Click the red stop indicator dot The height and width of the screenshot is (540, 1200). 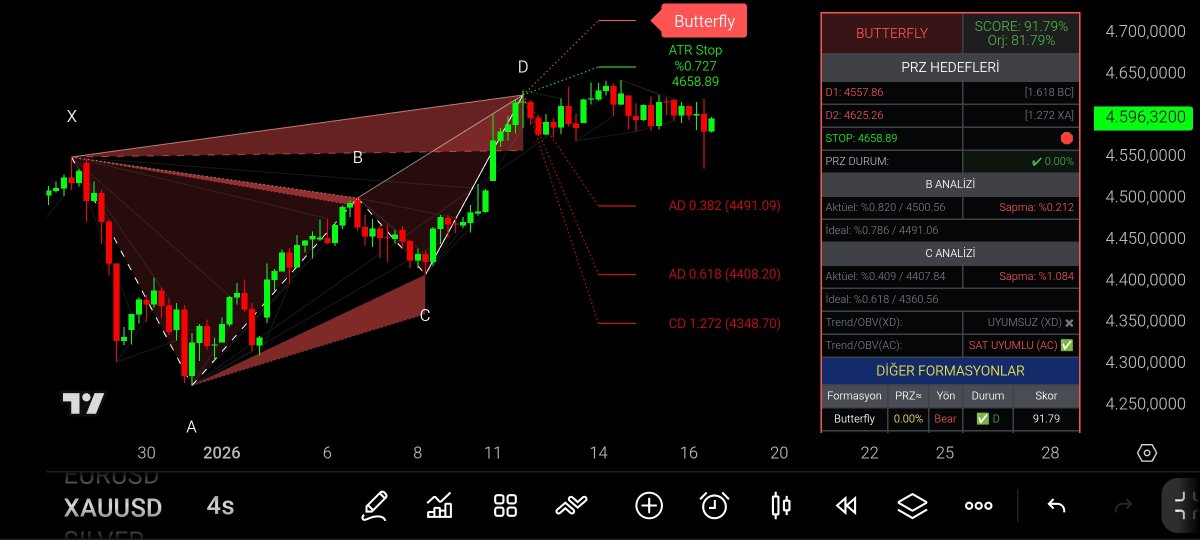click(1066, 138)
